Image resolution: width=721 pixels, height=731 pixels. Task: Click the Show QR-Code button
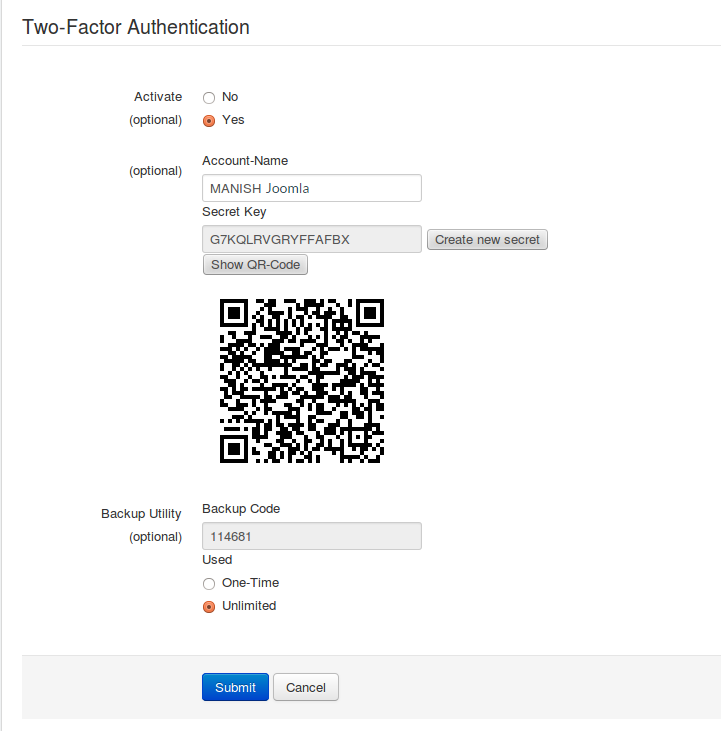[255, 264]
